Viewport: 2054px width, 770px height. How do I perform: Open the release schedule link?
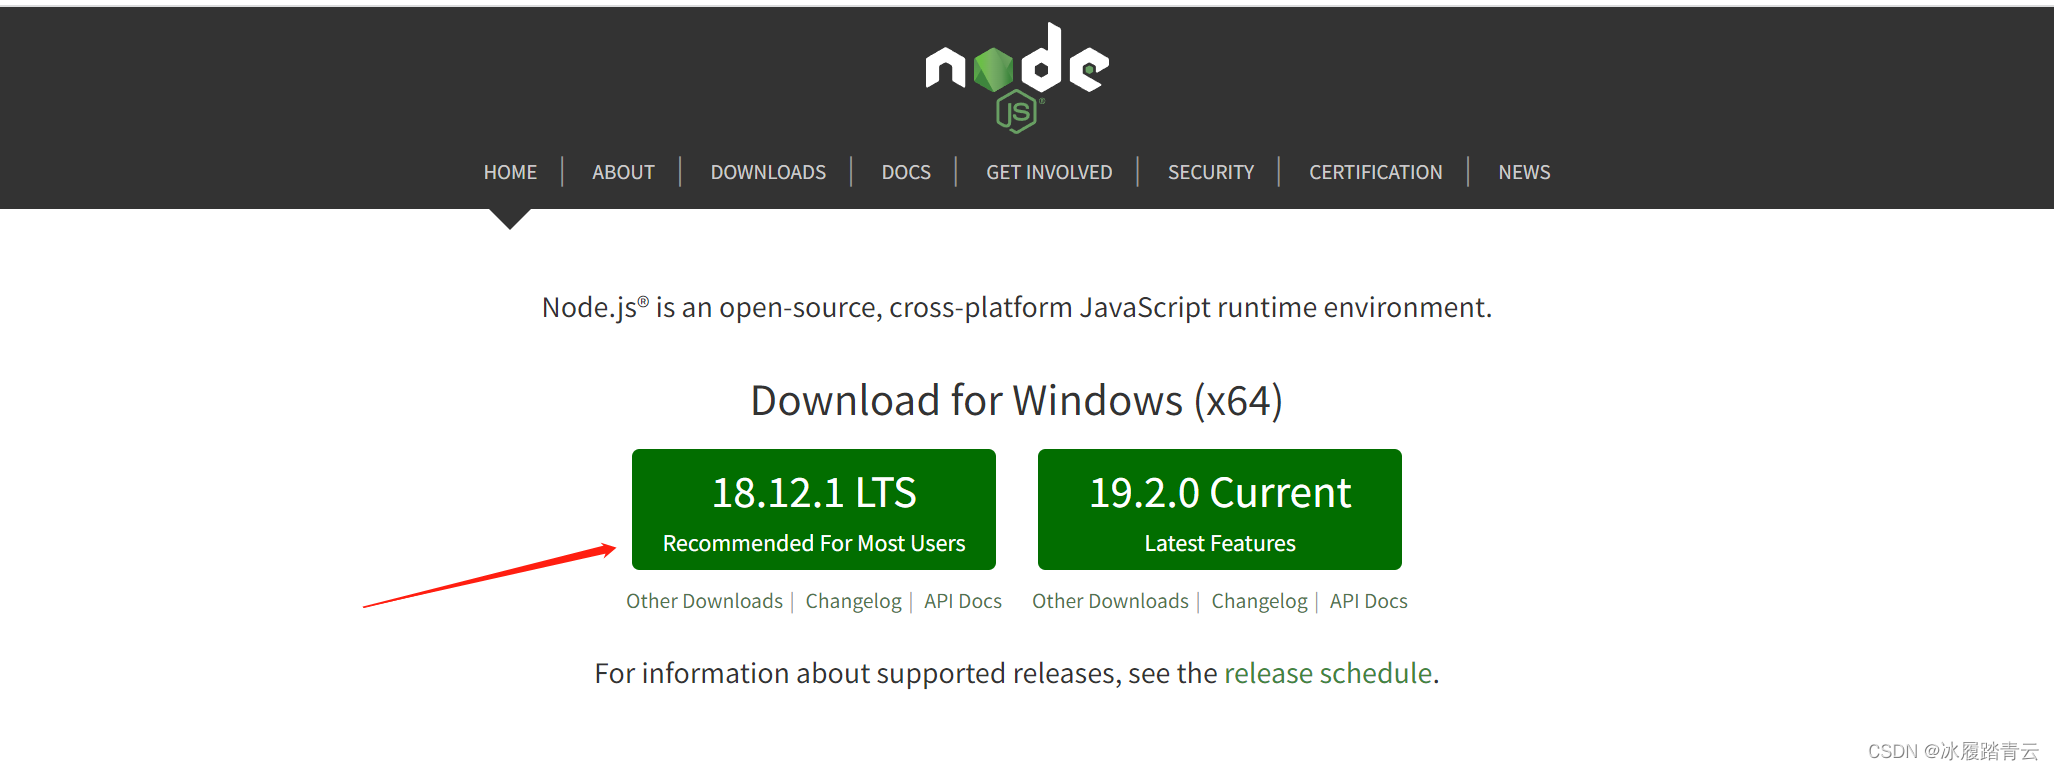(x=1329, y=673)
